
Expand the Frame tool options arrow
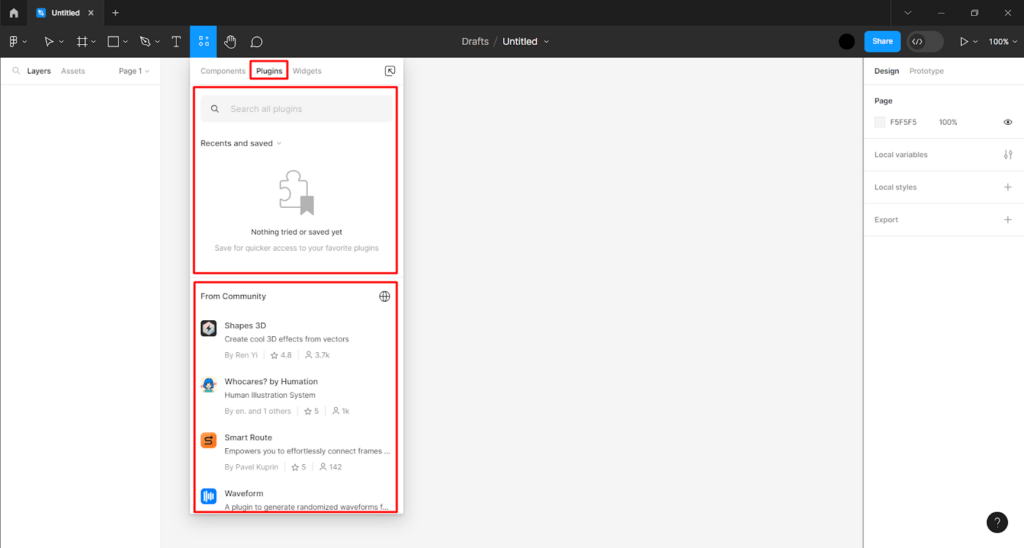point(93,42)
